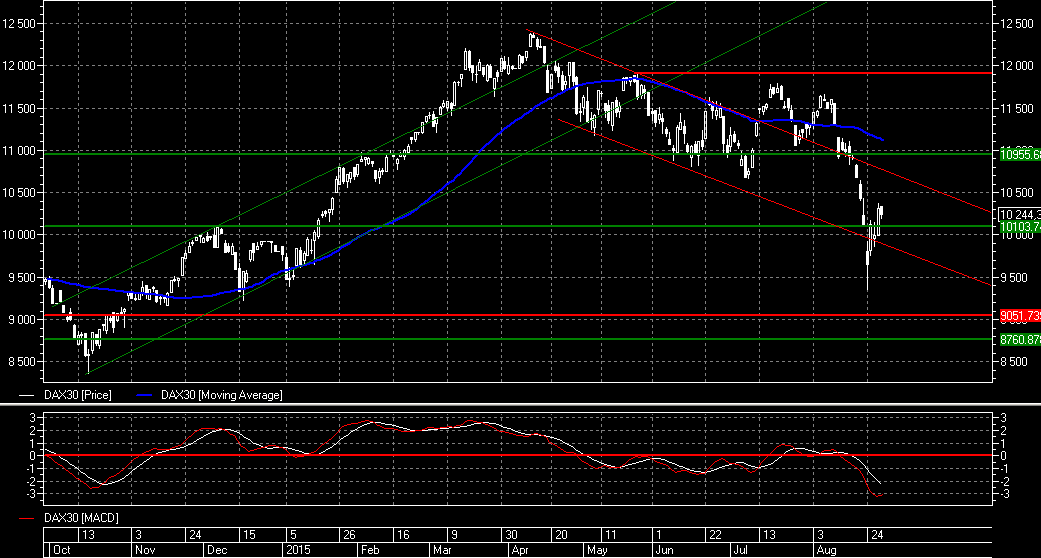Select the current price tag 10 244.3
Image resolution: width=1041 pixels, height=558 pixels.
(x=1019, y=213)
